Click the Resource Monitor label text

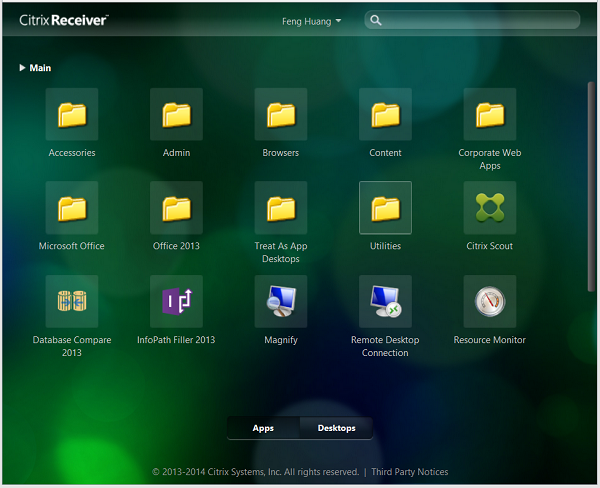[x=490, y=340]
